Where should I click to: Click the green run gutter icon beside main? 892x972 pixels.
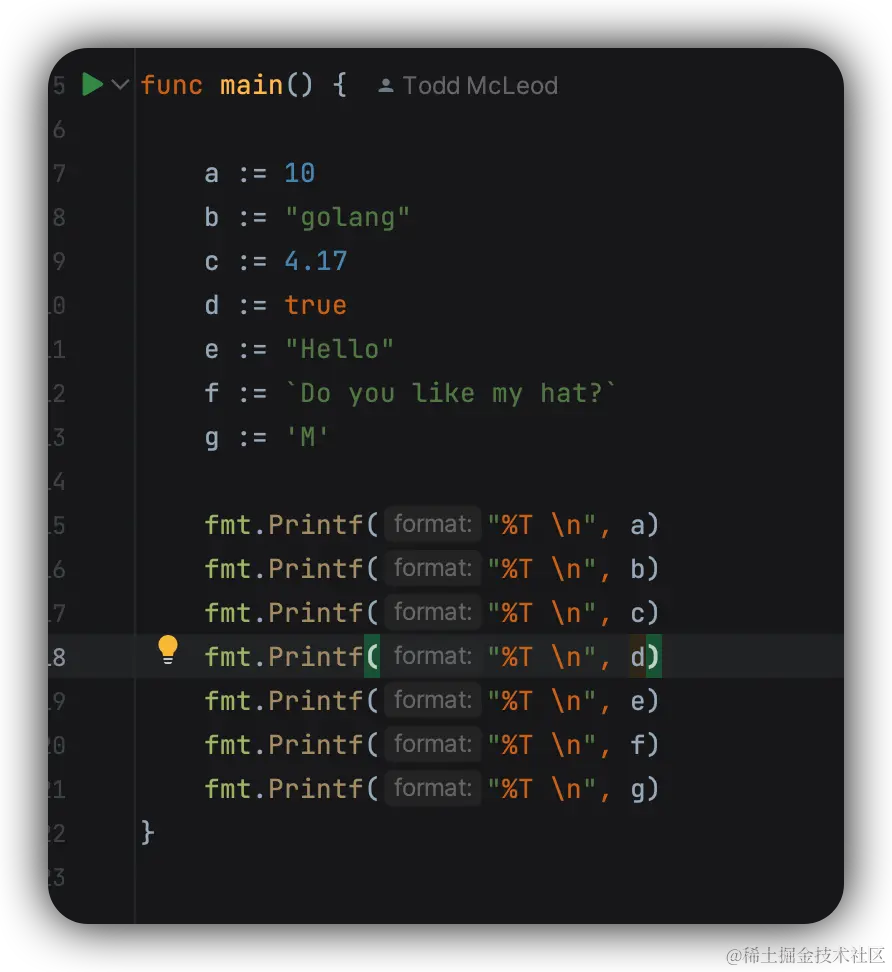pos(92,85)
